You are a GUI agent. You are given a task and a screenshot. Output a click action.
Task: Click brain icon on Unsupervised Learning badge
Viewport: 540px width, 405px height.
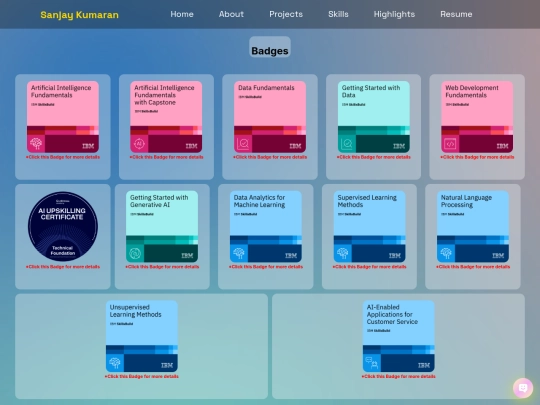[x=115, y=363]
